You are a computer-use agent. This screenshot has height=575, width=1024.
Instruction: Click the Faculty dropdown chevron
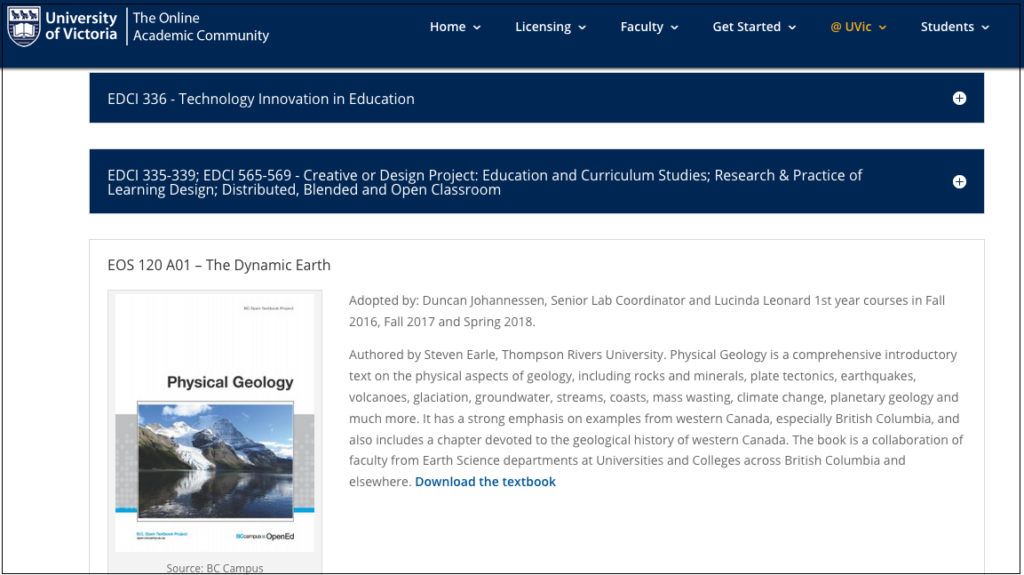(x=675, y=27)
